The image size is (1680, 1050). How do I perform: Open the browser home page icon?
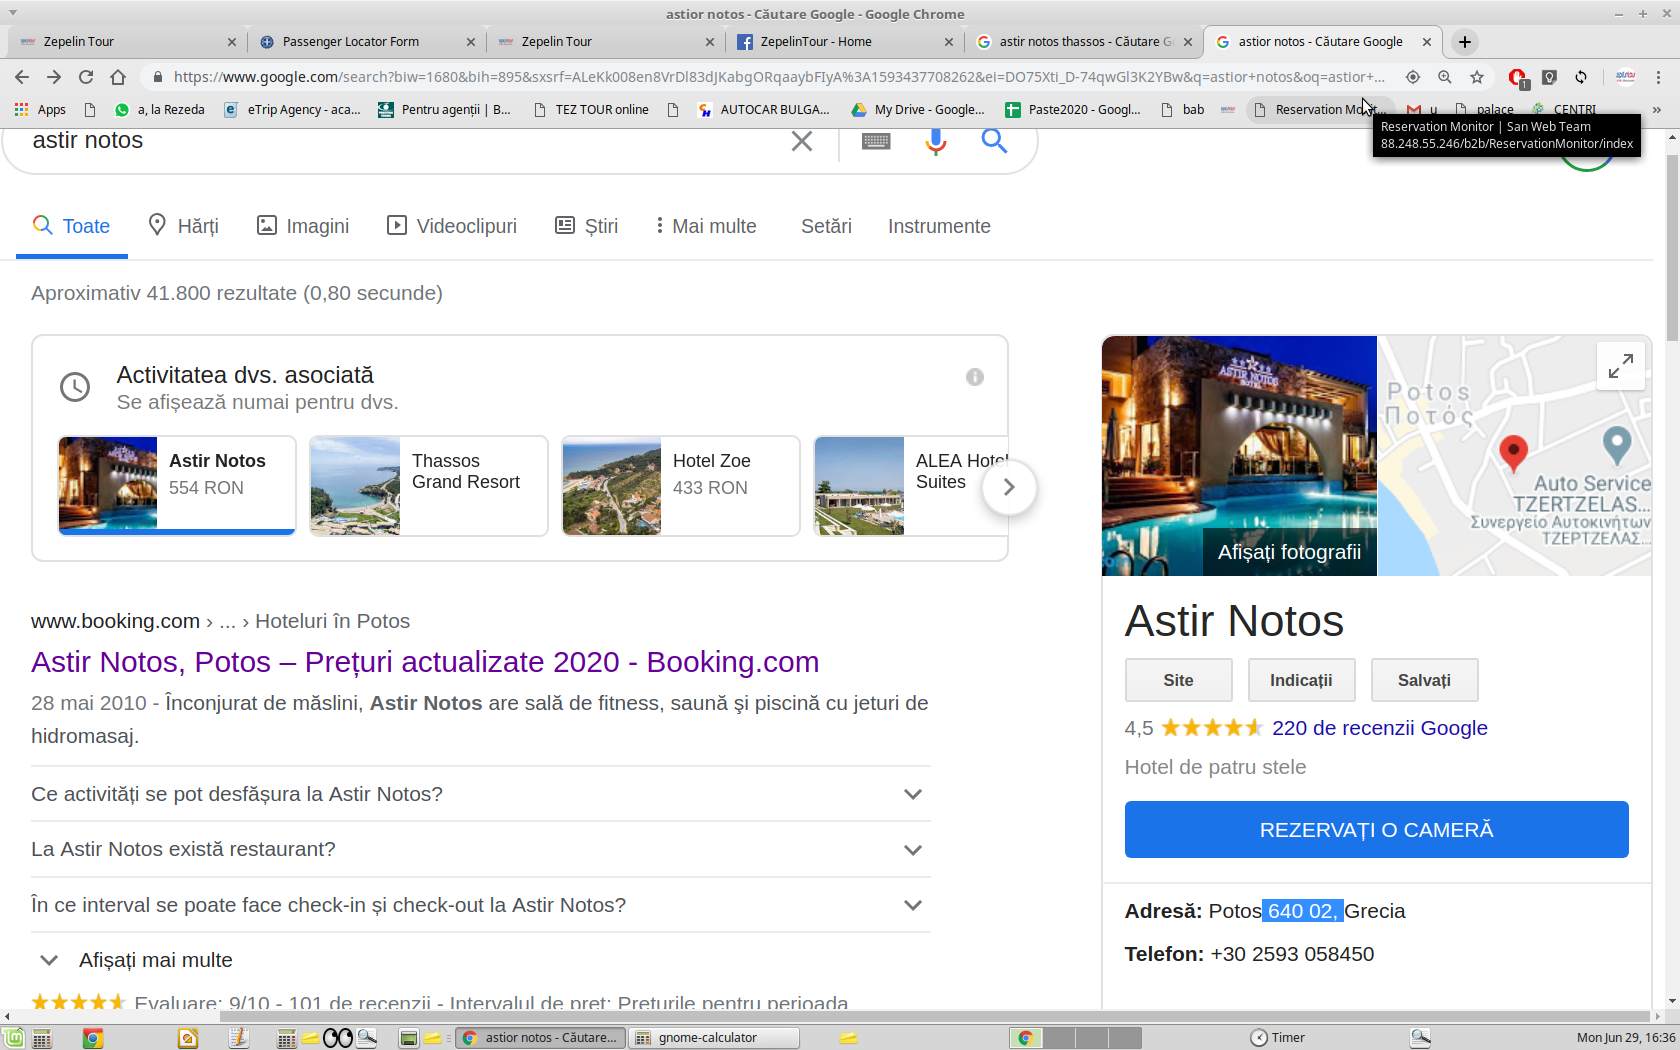(118, 77)
